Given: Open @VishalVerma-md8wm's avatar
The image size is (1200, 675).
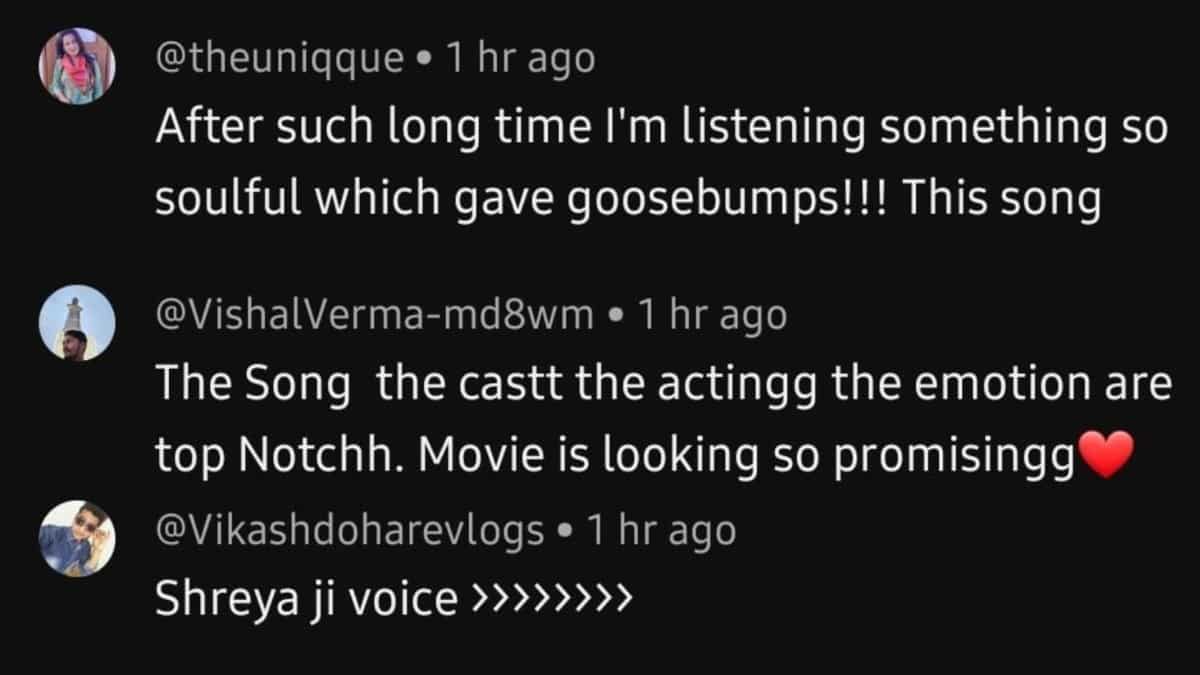Looking at the screenshot, I should click(77, 322).
